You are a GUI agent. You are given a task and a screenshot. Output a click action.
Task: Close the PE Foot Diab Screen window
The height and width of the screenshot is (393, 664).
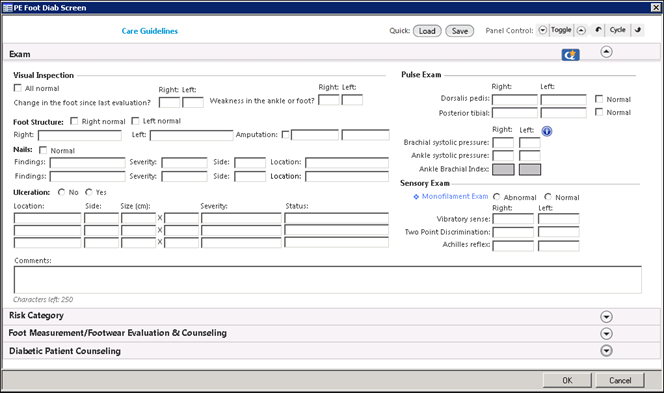tap(655, 7)
